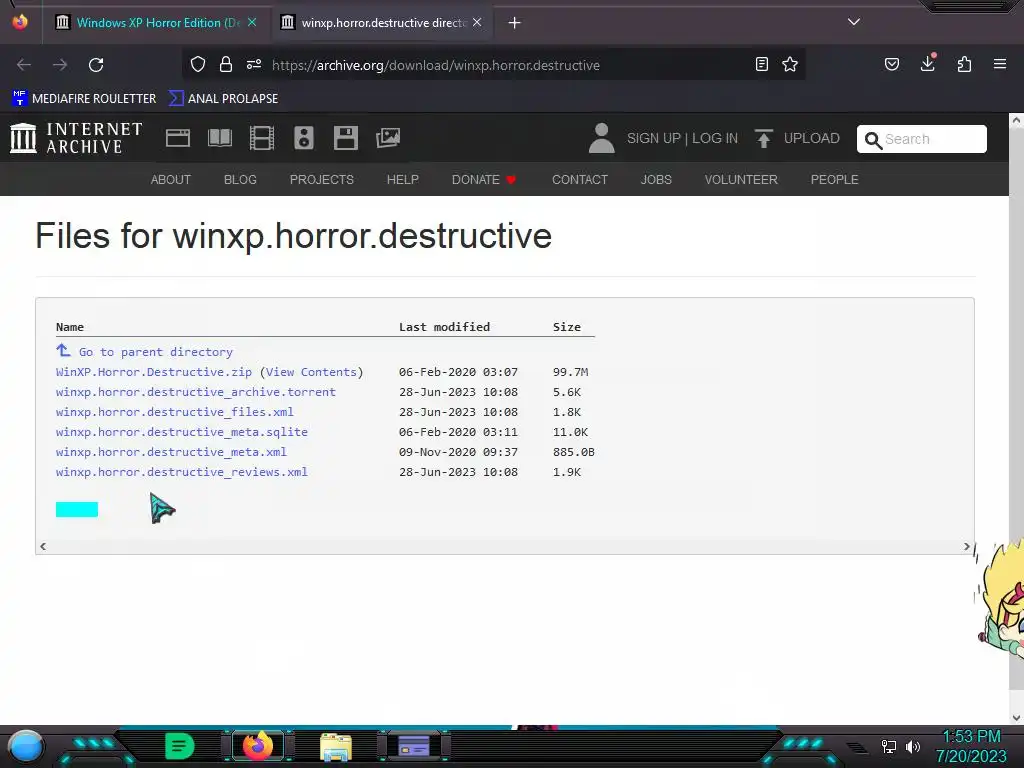1024x768 pixels.
Task: Open the Texts book icon
Action: [219, 138]
